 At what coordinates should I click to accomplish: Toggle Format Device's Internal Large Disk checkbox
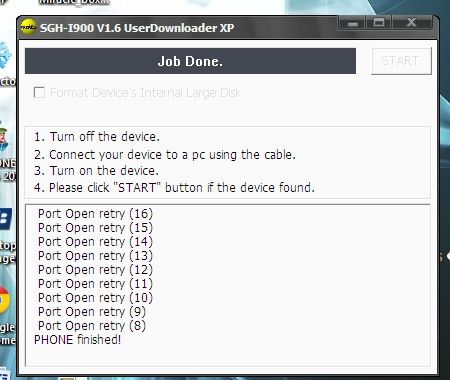pyautogui.click(x=39, y=92)
